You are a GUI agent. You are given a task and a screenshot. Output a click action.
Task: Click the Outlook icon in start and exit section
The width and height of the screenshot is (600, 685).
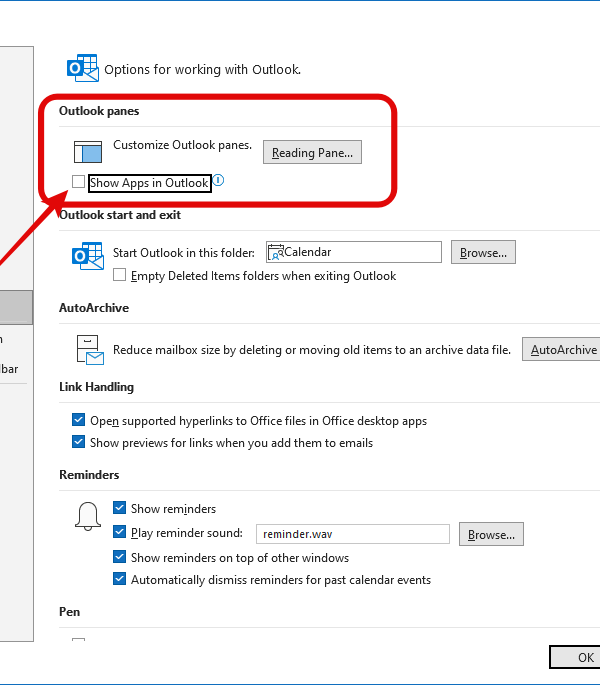pos(88,256)
